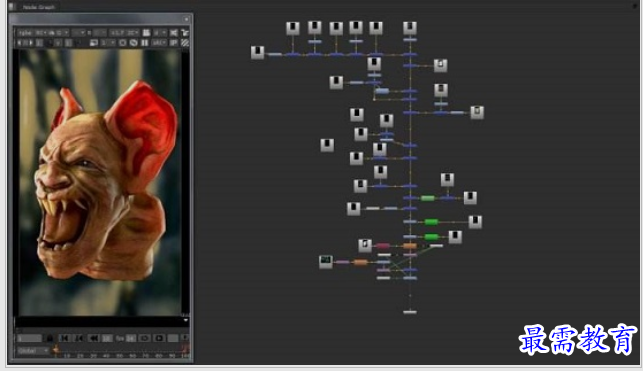The width and height of the screenshot is (643, 371).
Task: Toggle the striped overlay icon in viewer toolbar
Action: tap(185, 43)
